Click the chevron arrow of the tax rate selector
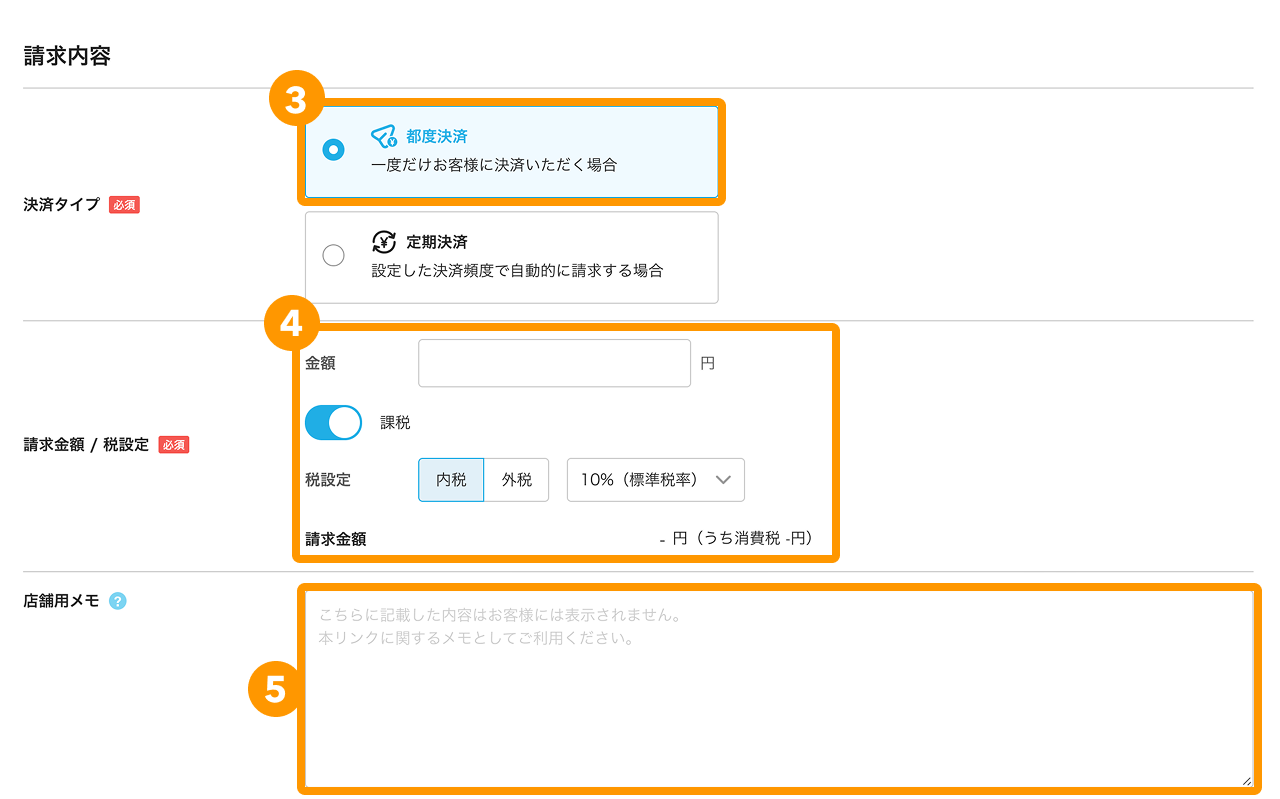 pyautogui.click(x=724, y=480)
